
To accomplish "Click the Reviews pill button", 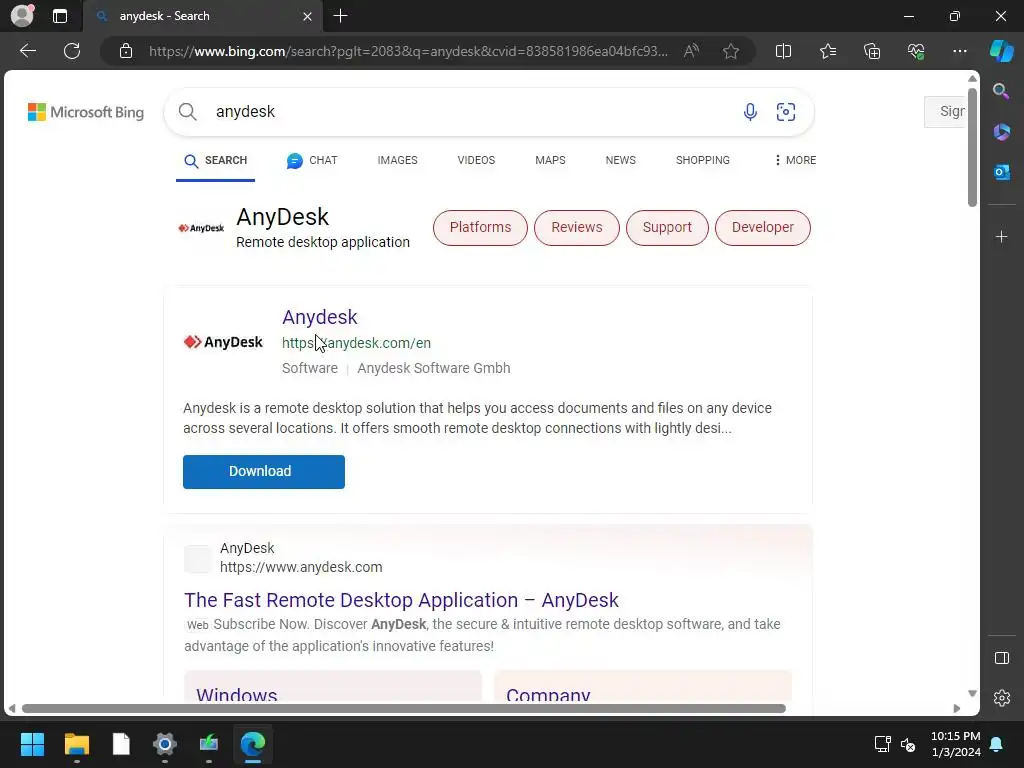I will [577, 227].
